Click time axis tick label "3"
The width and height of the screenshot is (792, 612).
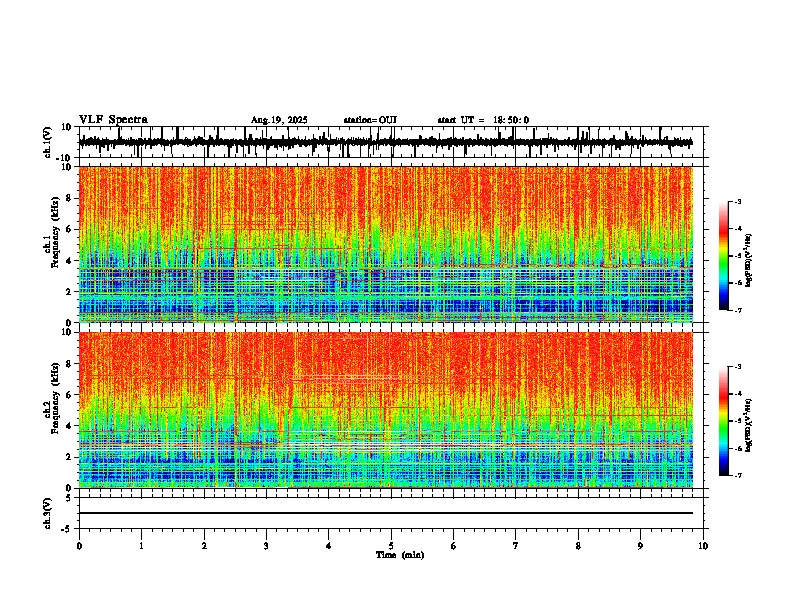tap(266, 546)
